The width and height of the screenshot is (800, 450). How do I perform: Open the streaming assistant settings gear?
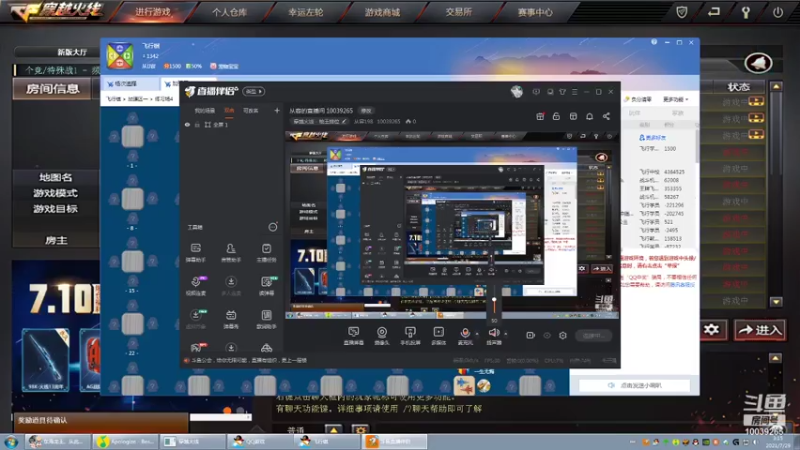coord(563,335)
